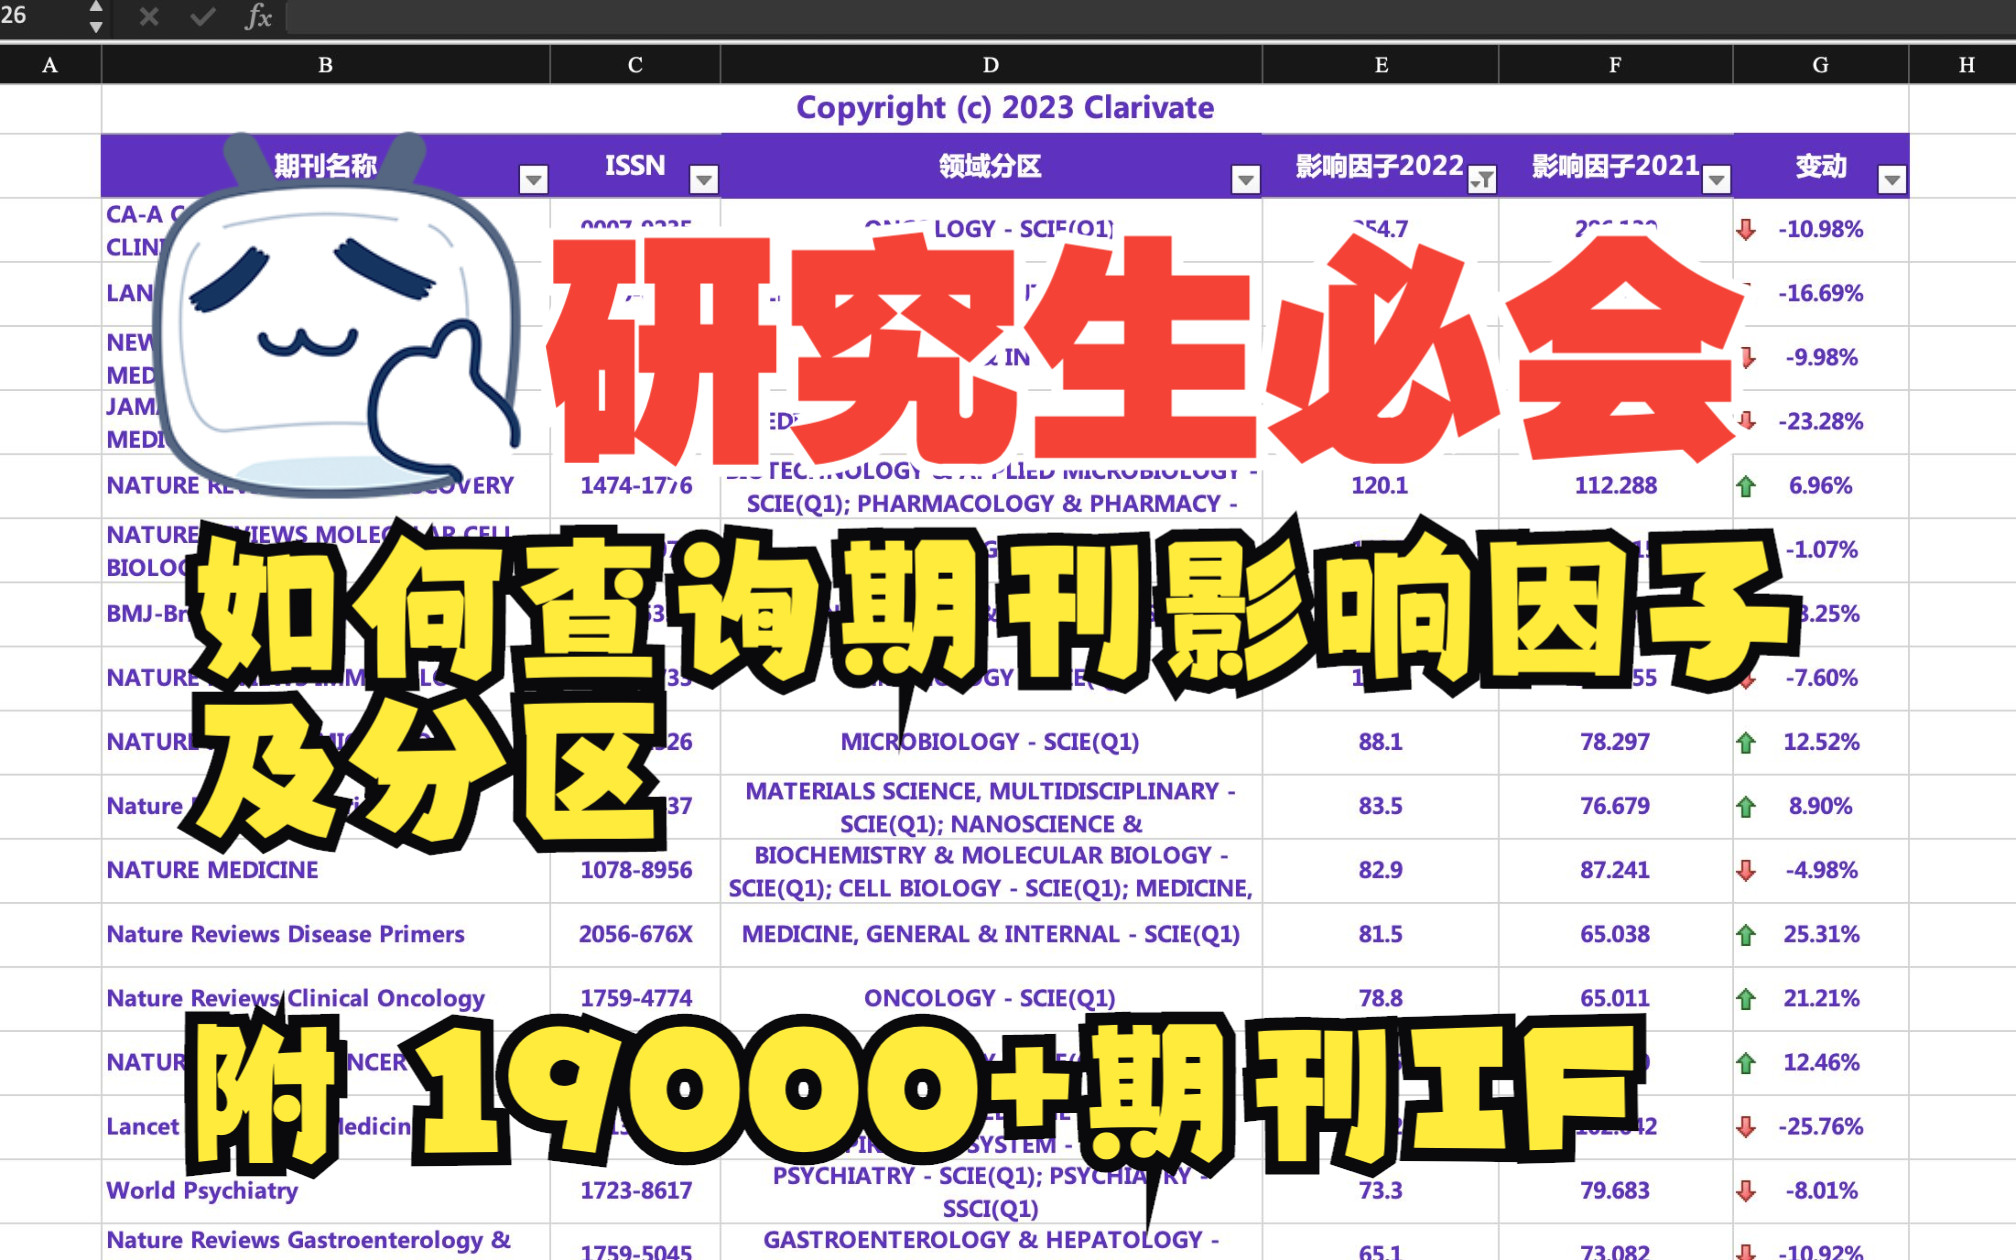Click the red down arrow beside -25.76%
This screenshot has height=1260, width=2016.
1745,1126
